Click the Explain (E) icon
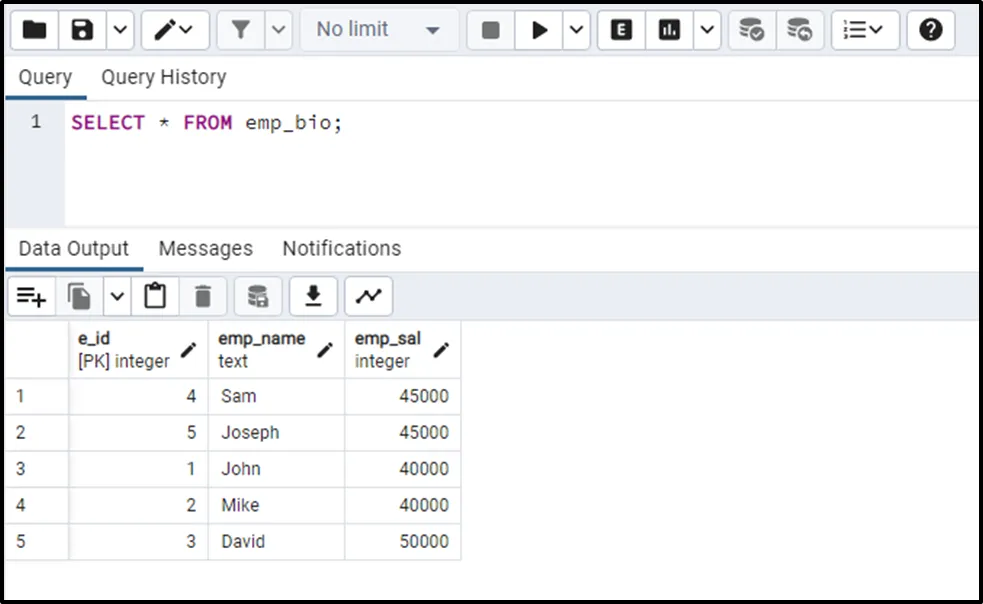This screenshot has width=983, height=604. [x=621, y=30]
